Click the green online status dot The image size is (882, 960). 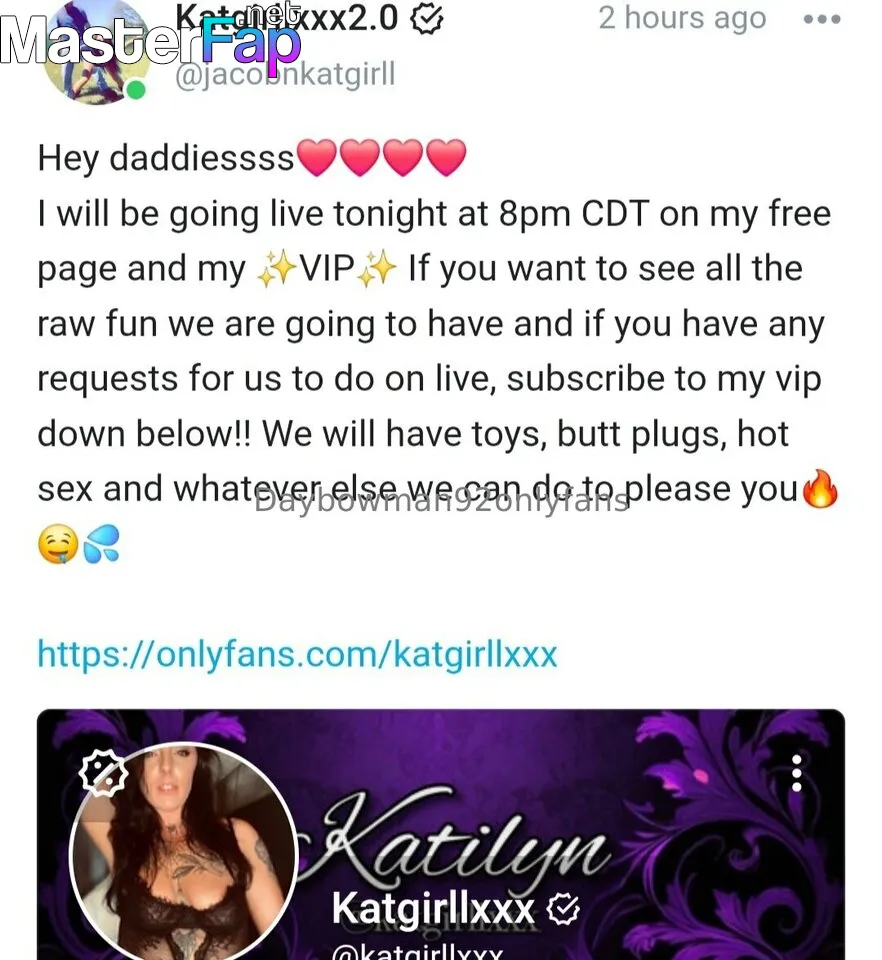click(x=136, y=91)
